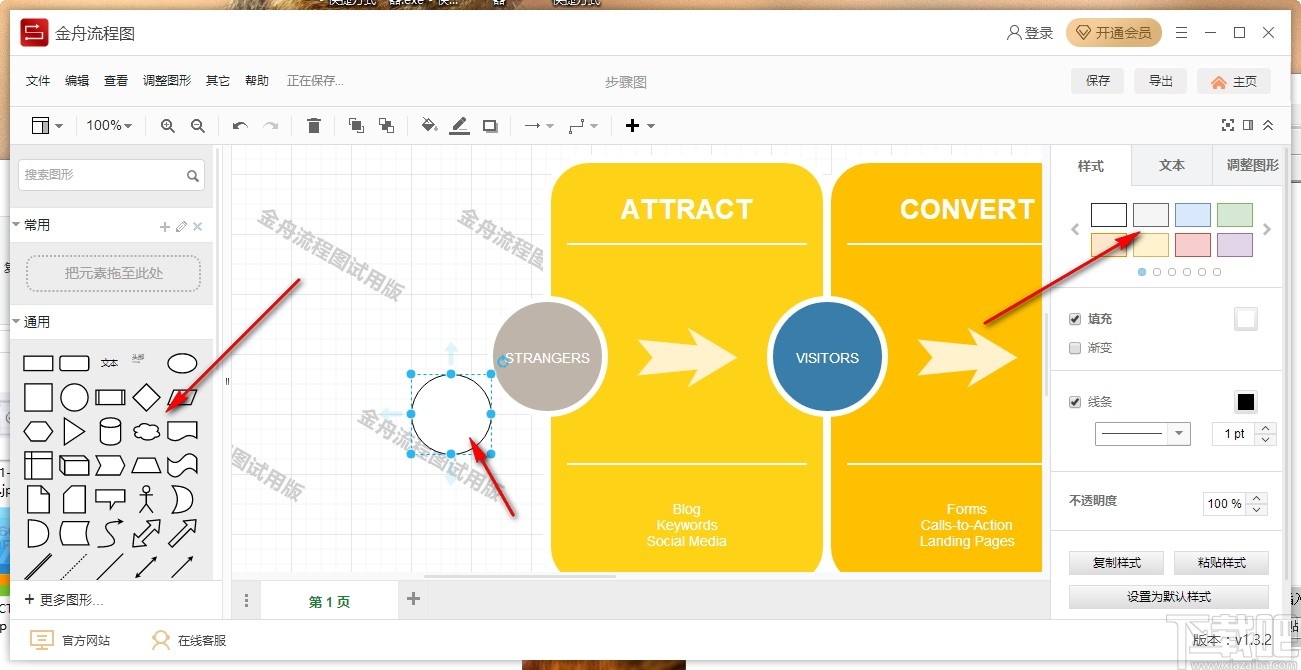Open the line color pencil tool

459,126
